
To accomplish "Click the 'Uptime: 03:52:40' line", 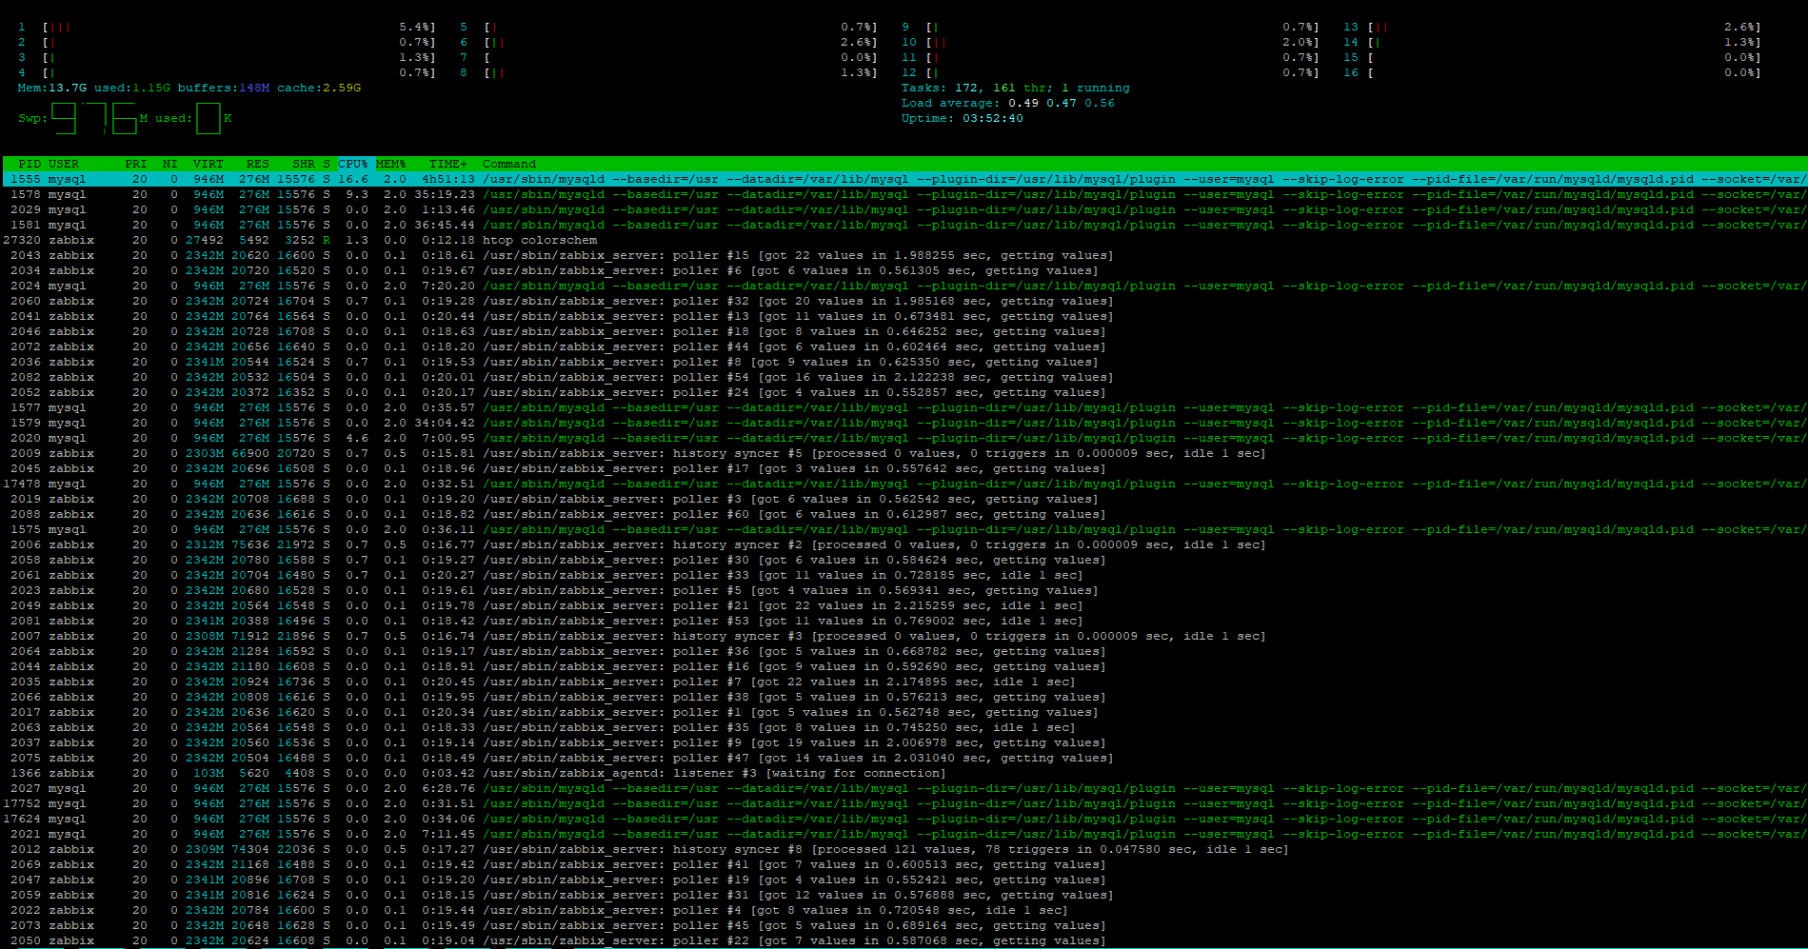I will click(962, 118).
